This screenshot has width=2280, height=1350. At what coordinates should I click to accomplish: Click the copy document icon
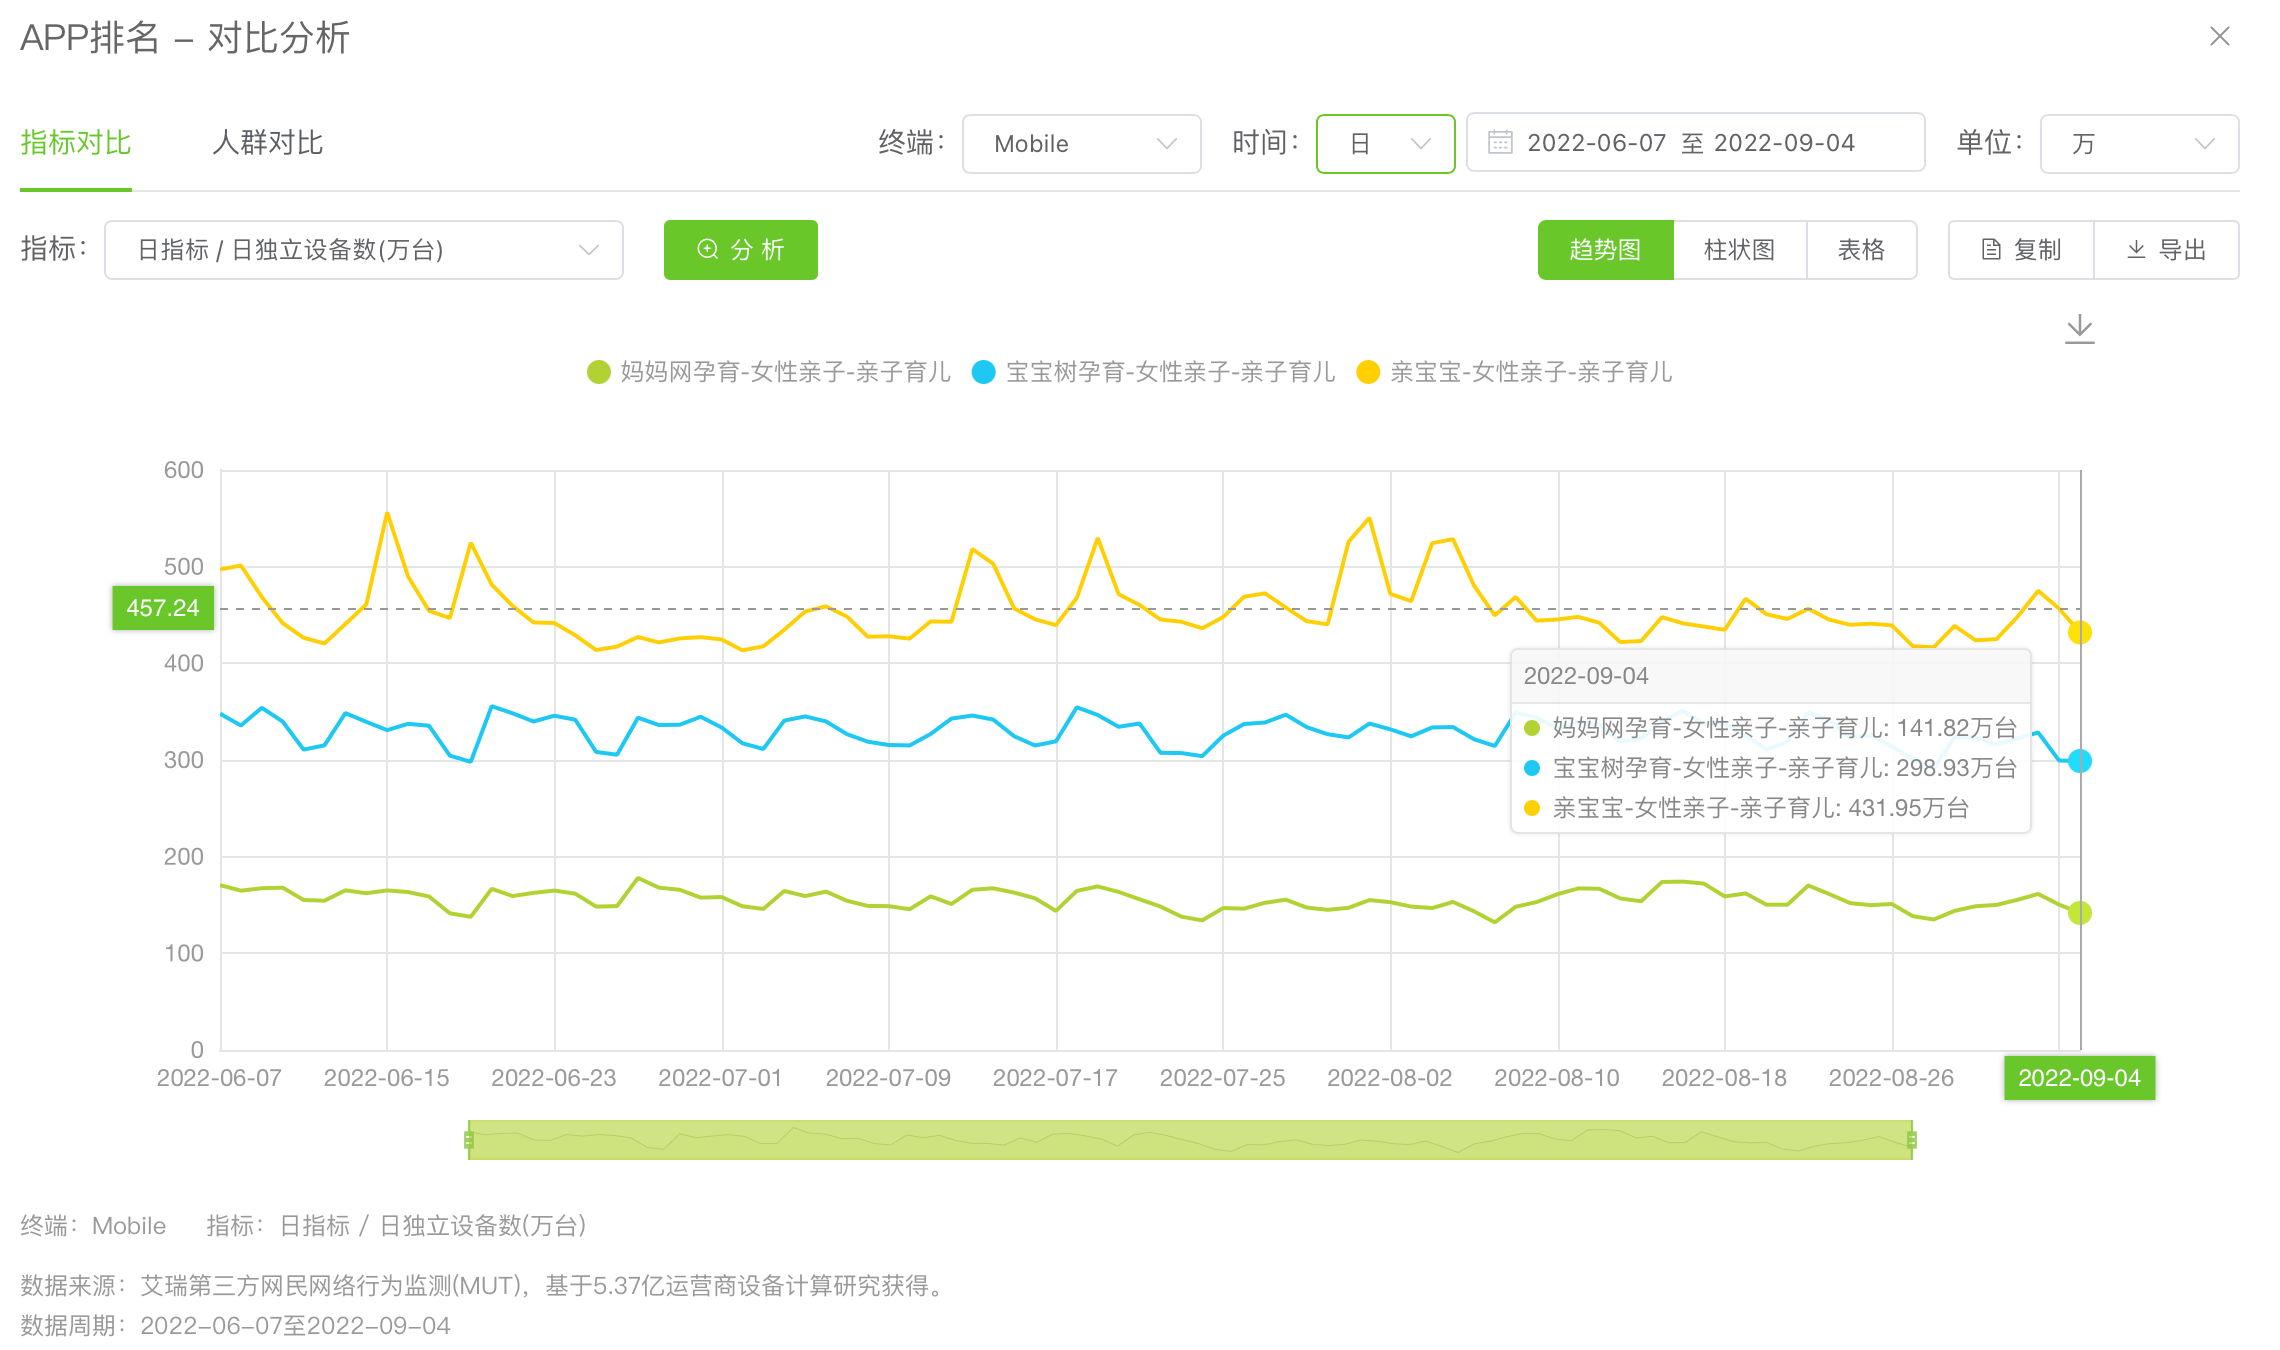1991,250
